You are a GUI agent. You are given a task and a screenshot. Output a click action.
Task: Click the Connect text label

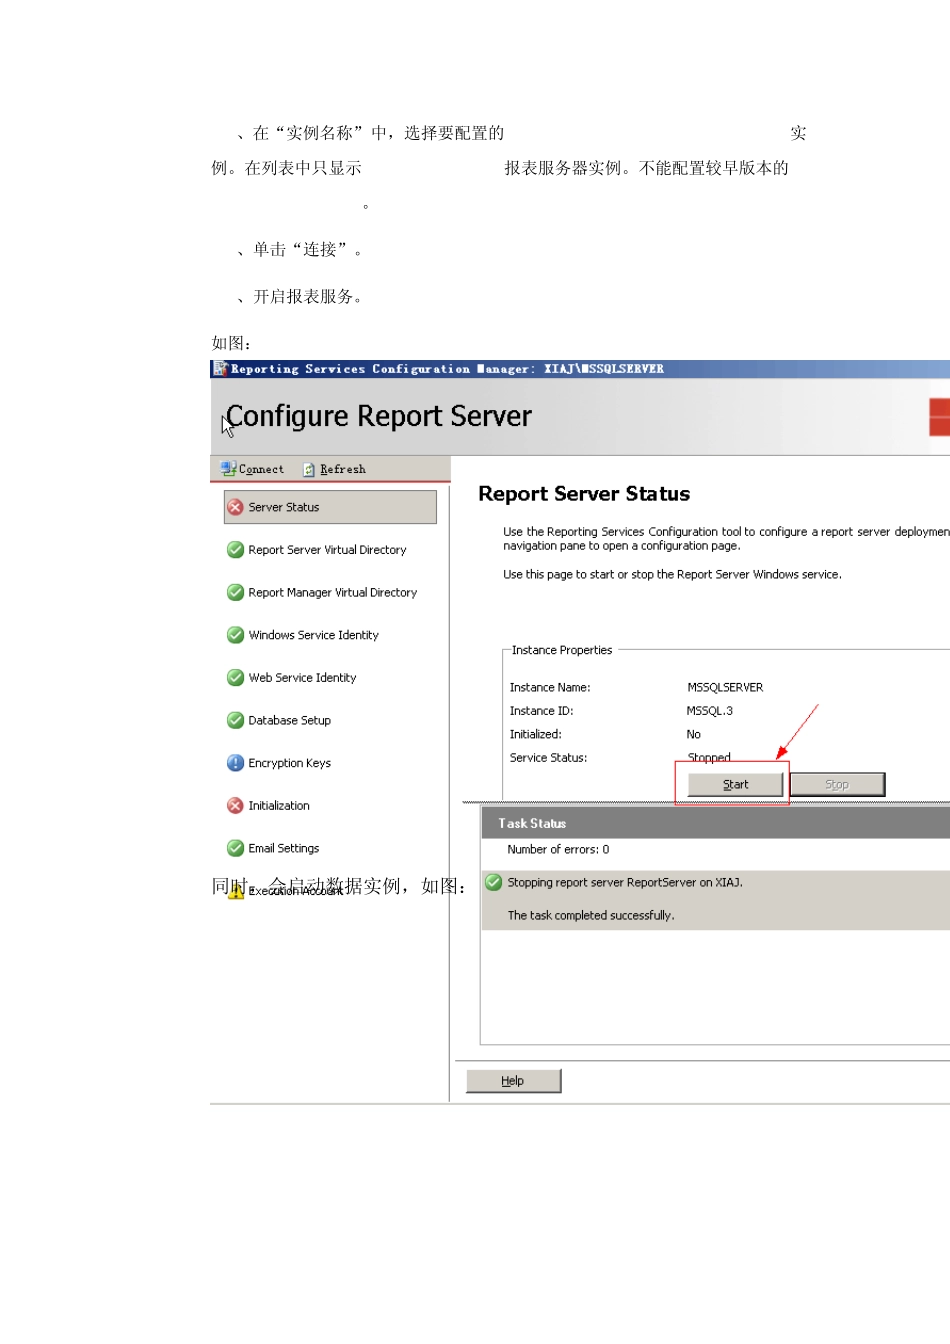click(261, 469)
